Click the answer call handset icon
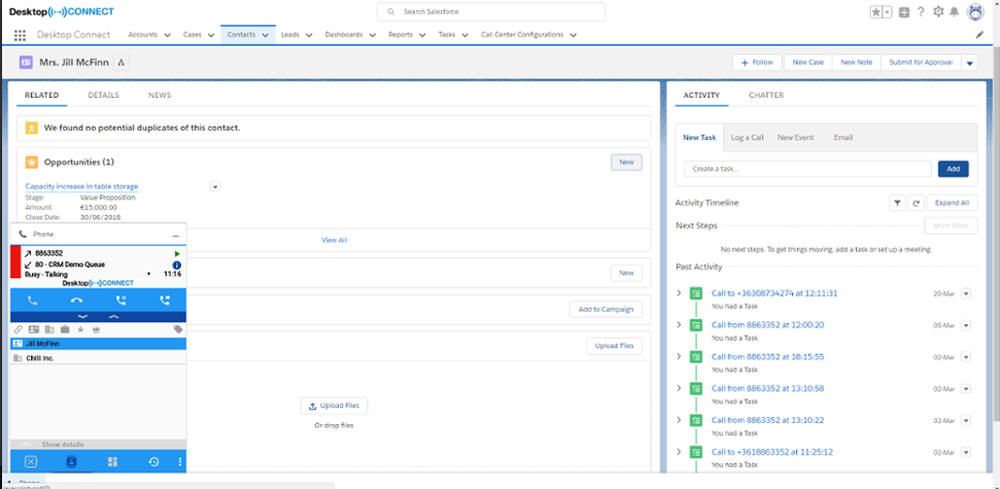The image size is (1000, 489). point(33,301)
